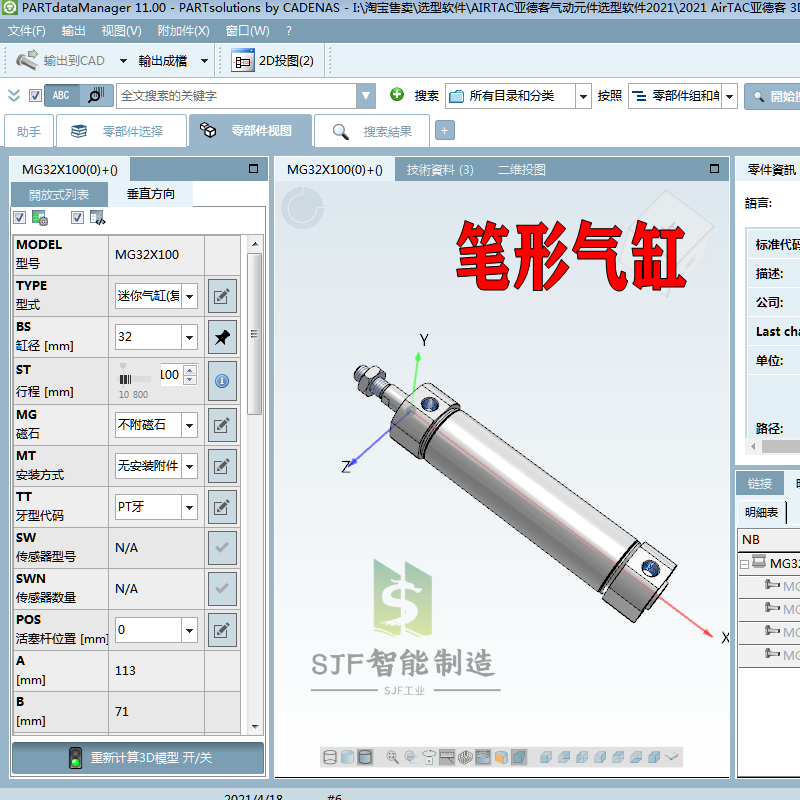Viewport: 800px width, 800px height.
Task: Open the BS 缸径 32 dropdown
Action: 189,337
